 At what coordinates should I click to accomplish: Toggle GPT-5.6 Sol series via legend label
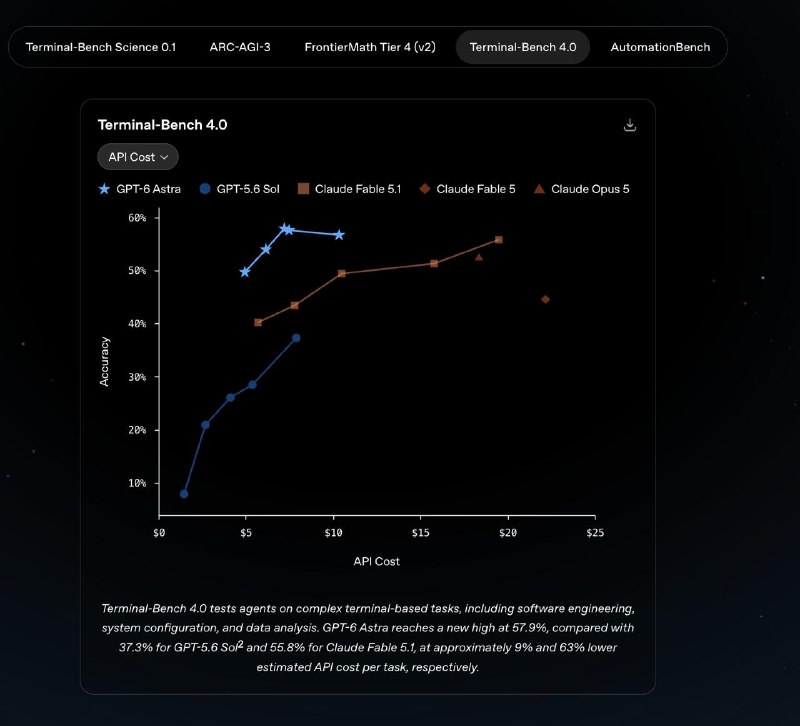click(x=248, y=189)
